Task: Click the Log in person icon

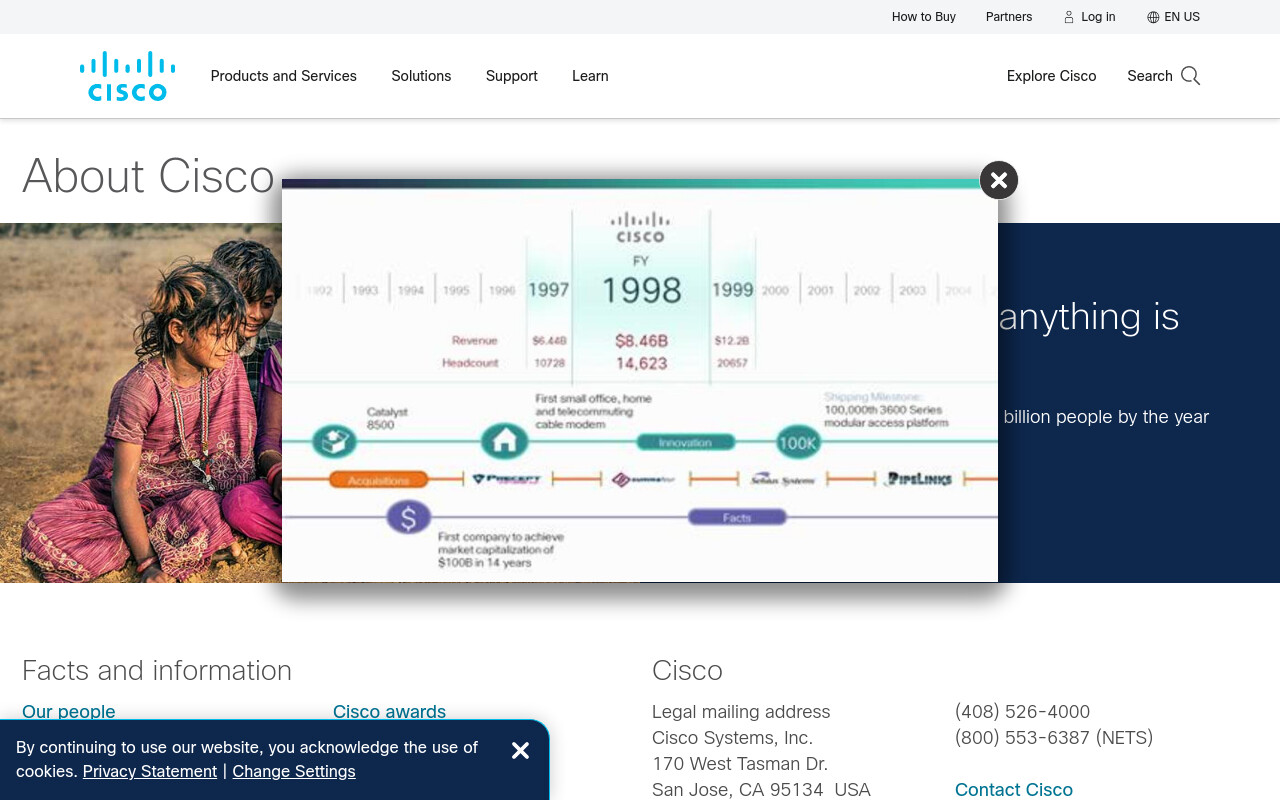Action: tap(1069, 17)
